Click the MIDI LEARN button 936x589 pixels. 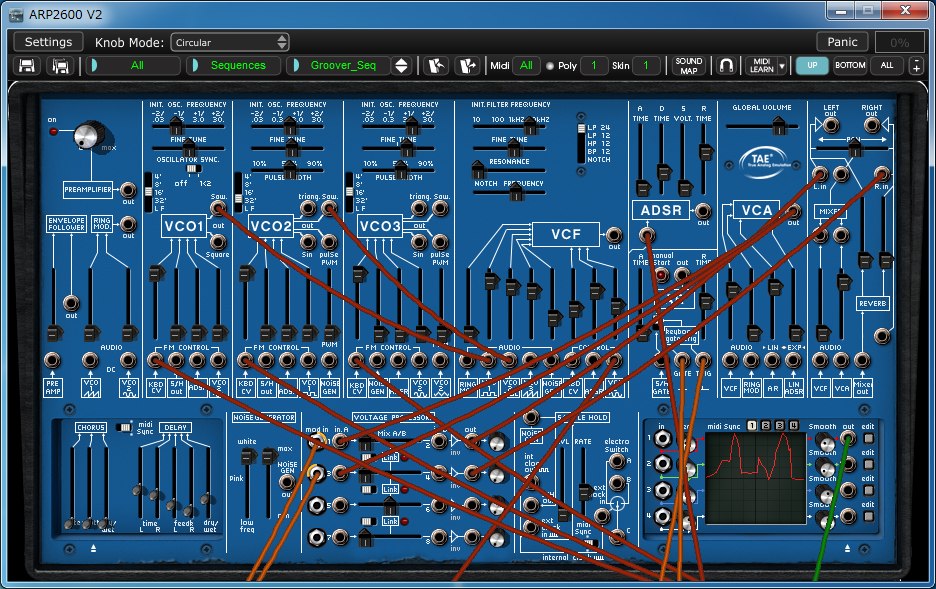pyautogui.click(x=761, y=66)
